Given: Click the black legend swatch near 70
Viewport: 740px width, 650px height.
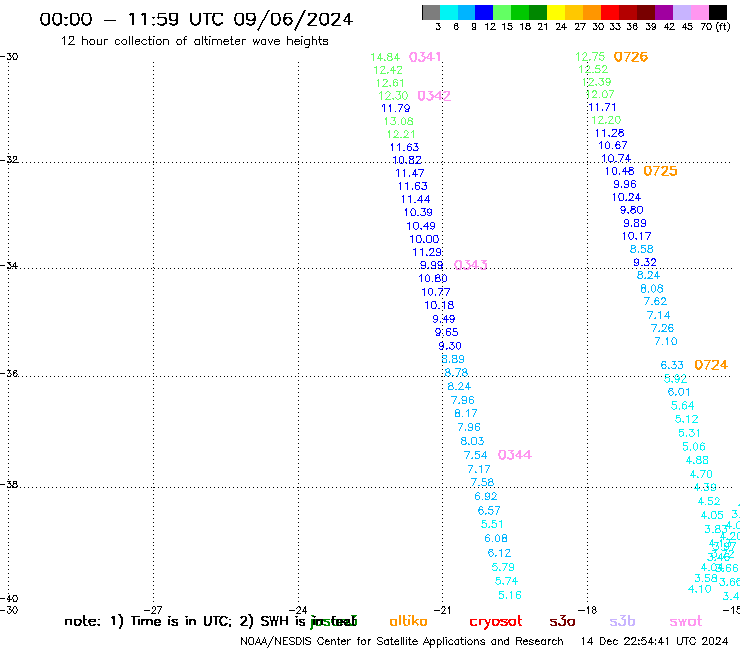Looking at the screenshot, I should tap(718, 12).
